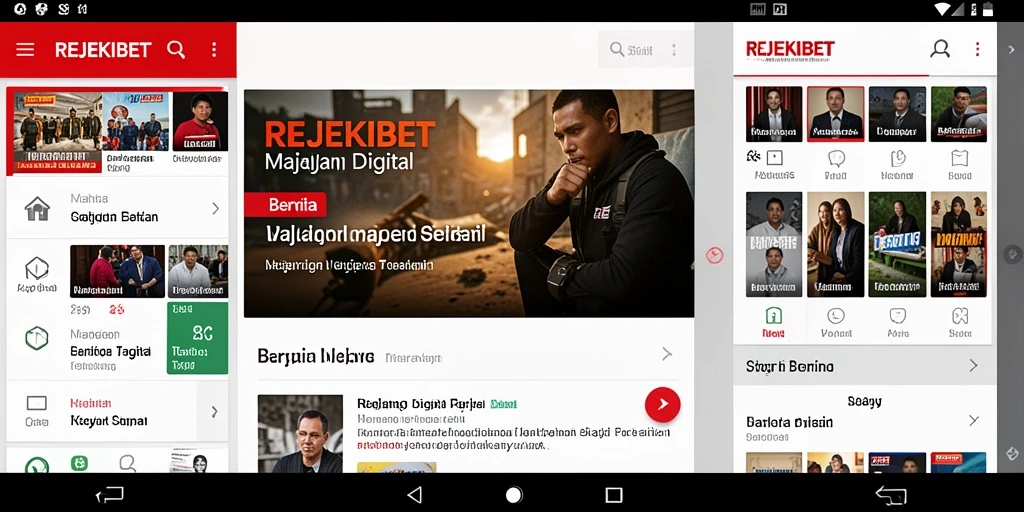Open the two women thumbnail in right panel

click(835, 244)
